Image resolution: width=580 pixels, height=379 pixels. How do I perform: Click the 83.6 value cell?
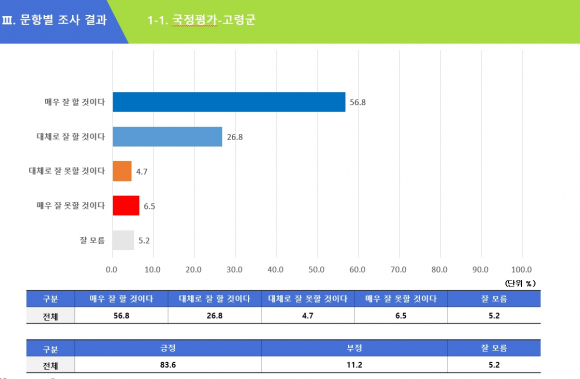(168, 365)
